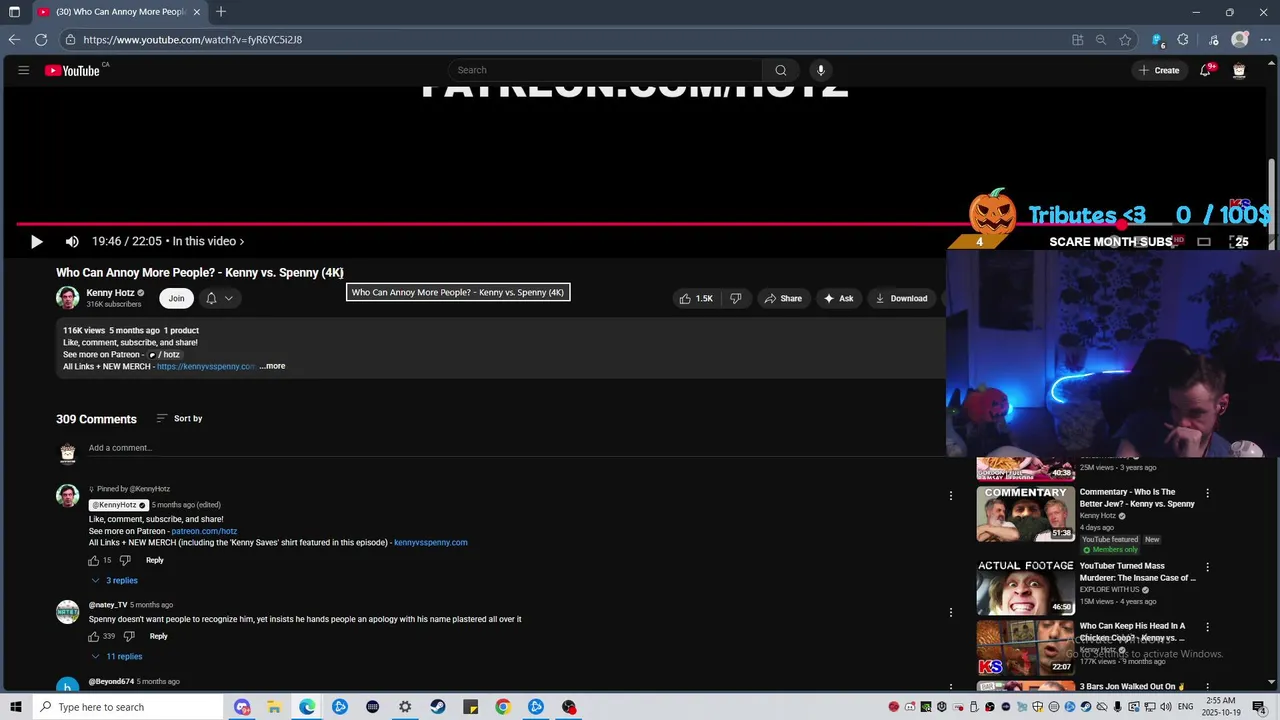The image size is (1280, 720).
Task: Dislike the pinned KennyHotz comment
Action: [x=125, y=560]
